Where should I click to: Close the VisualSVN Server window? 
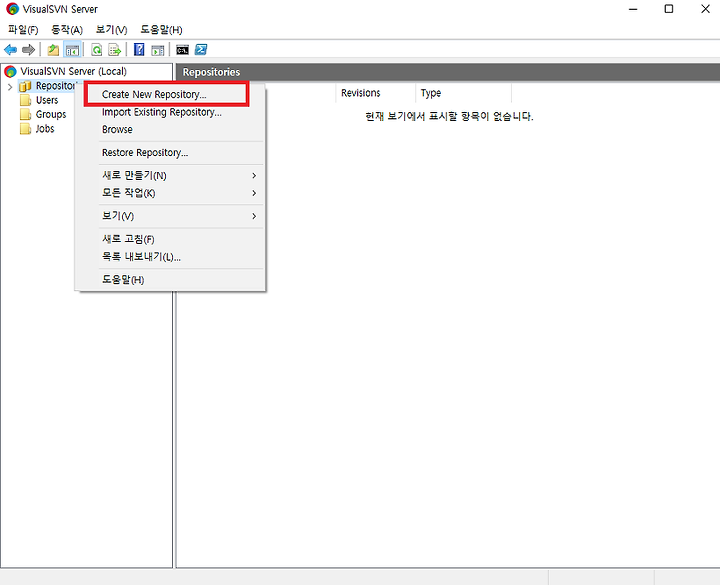click(705, 9)
